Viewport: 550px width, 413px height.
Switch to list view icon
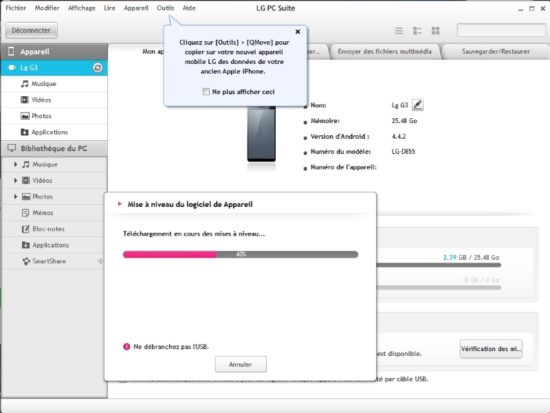point(399,31)
